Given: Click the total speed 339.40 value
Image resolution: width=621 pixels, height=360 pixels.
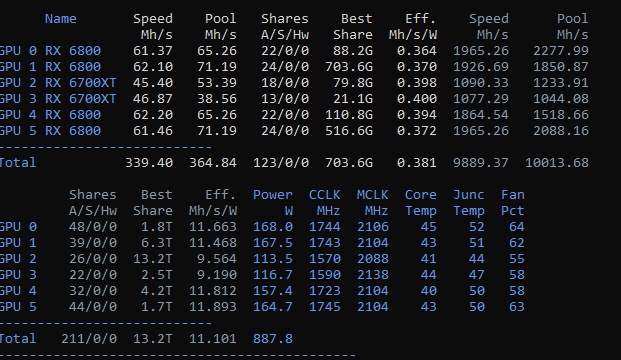Looking at the screenshot, I should coord(149,163).
